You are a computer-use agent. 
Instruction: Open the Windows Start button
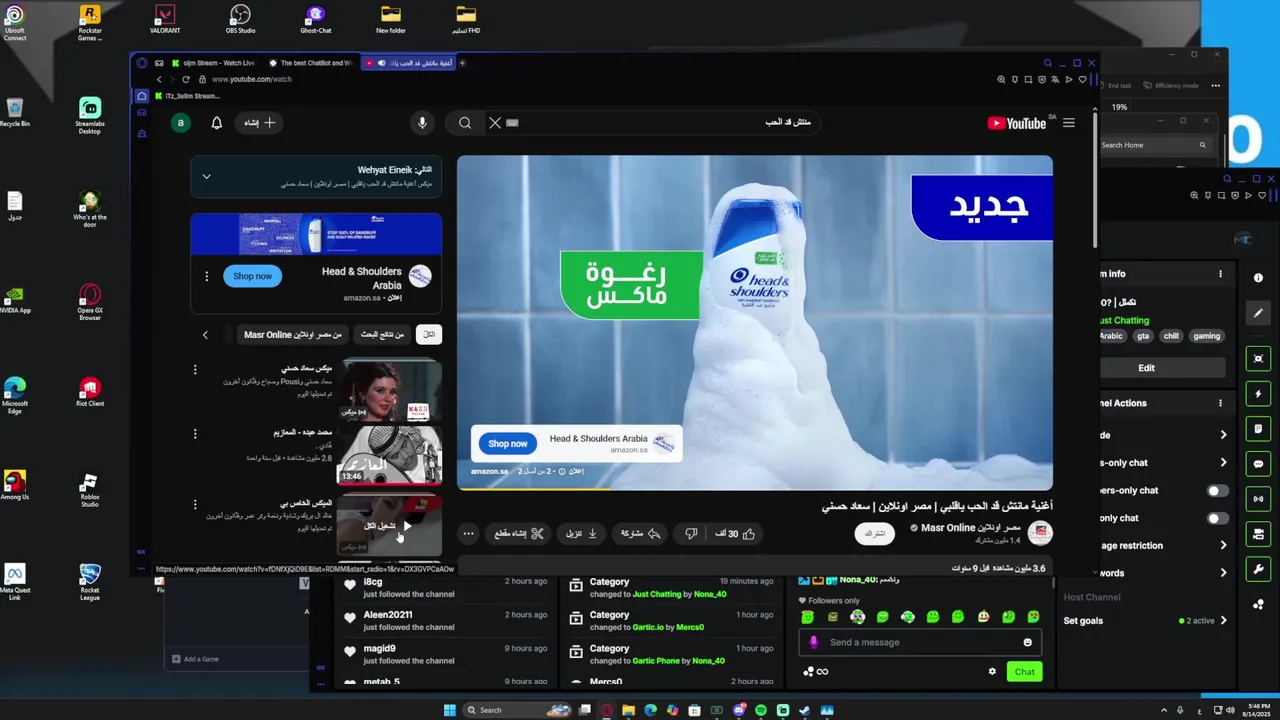tap(449, 710)
